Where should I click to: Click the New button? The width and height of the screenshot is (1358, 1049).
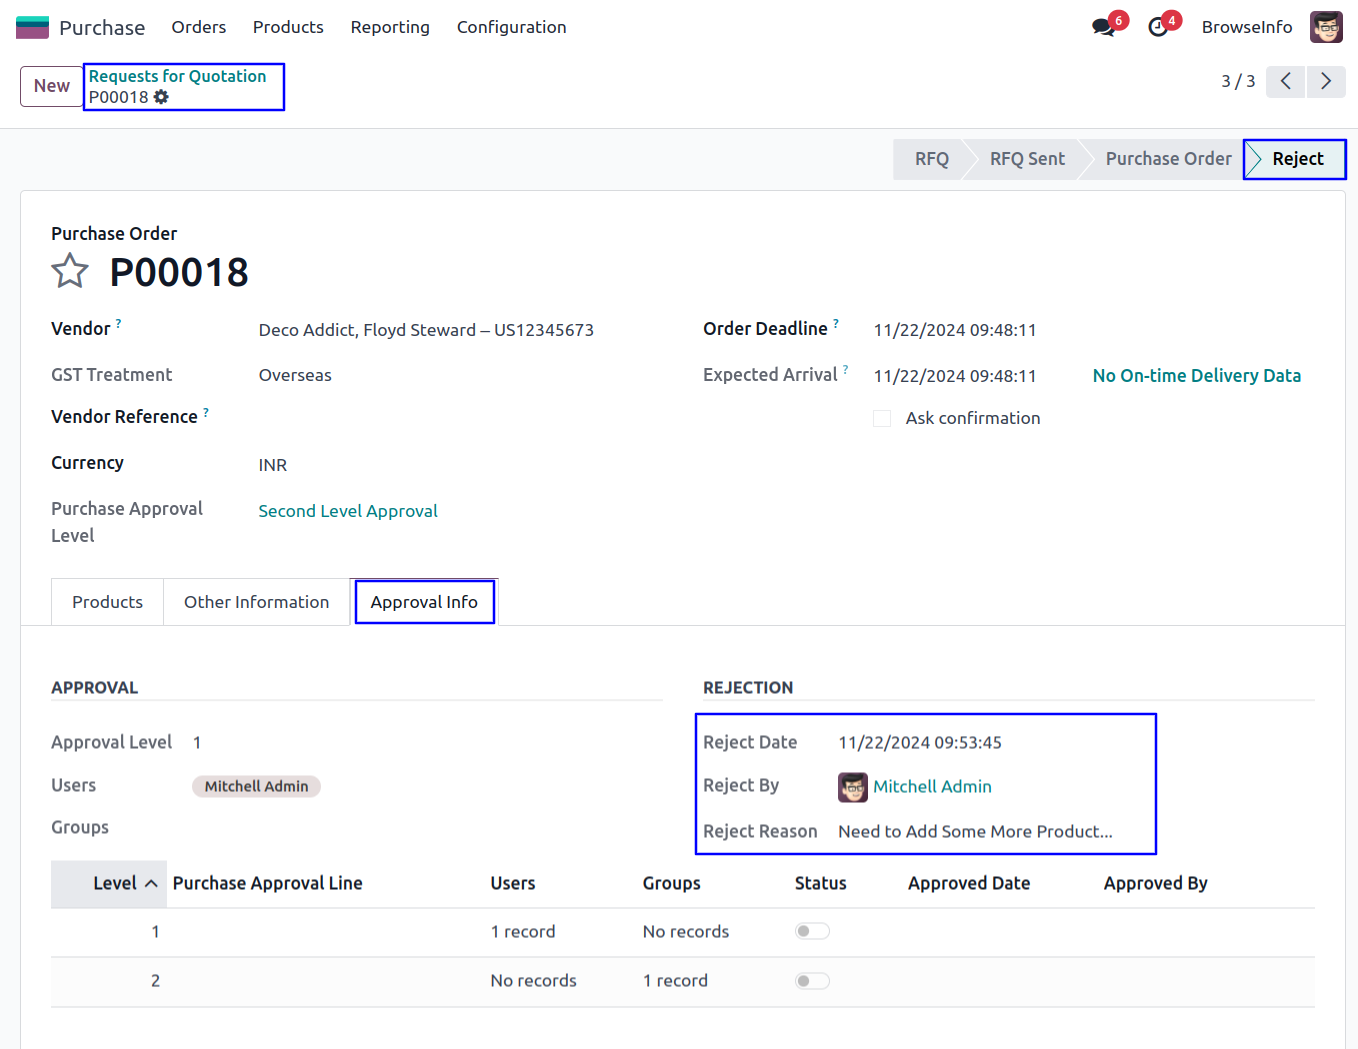pos(52,86)
